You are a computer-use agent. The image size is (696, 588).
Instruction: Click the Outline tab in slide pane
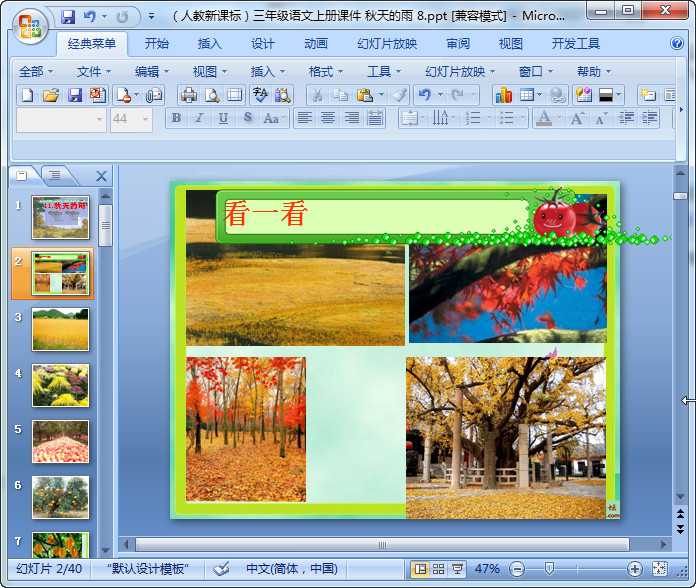(55, 175)
